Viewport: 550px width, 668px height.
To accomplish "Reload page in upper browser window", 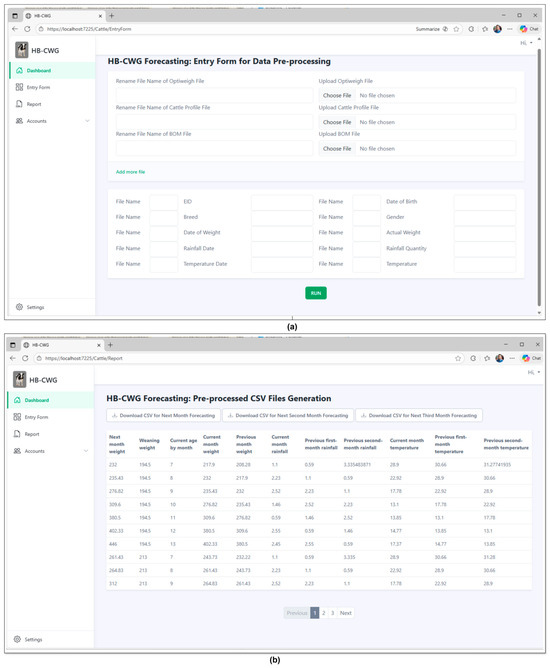I will (27, 29).
